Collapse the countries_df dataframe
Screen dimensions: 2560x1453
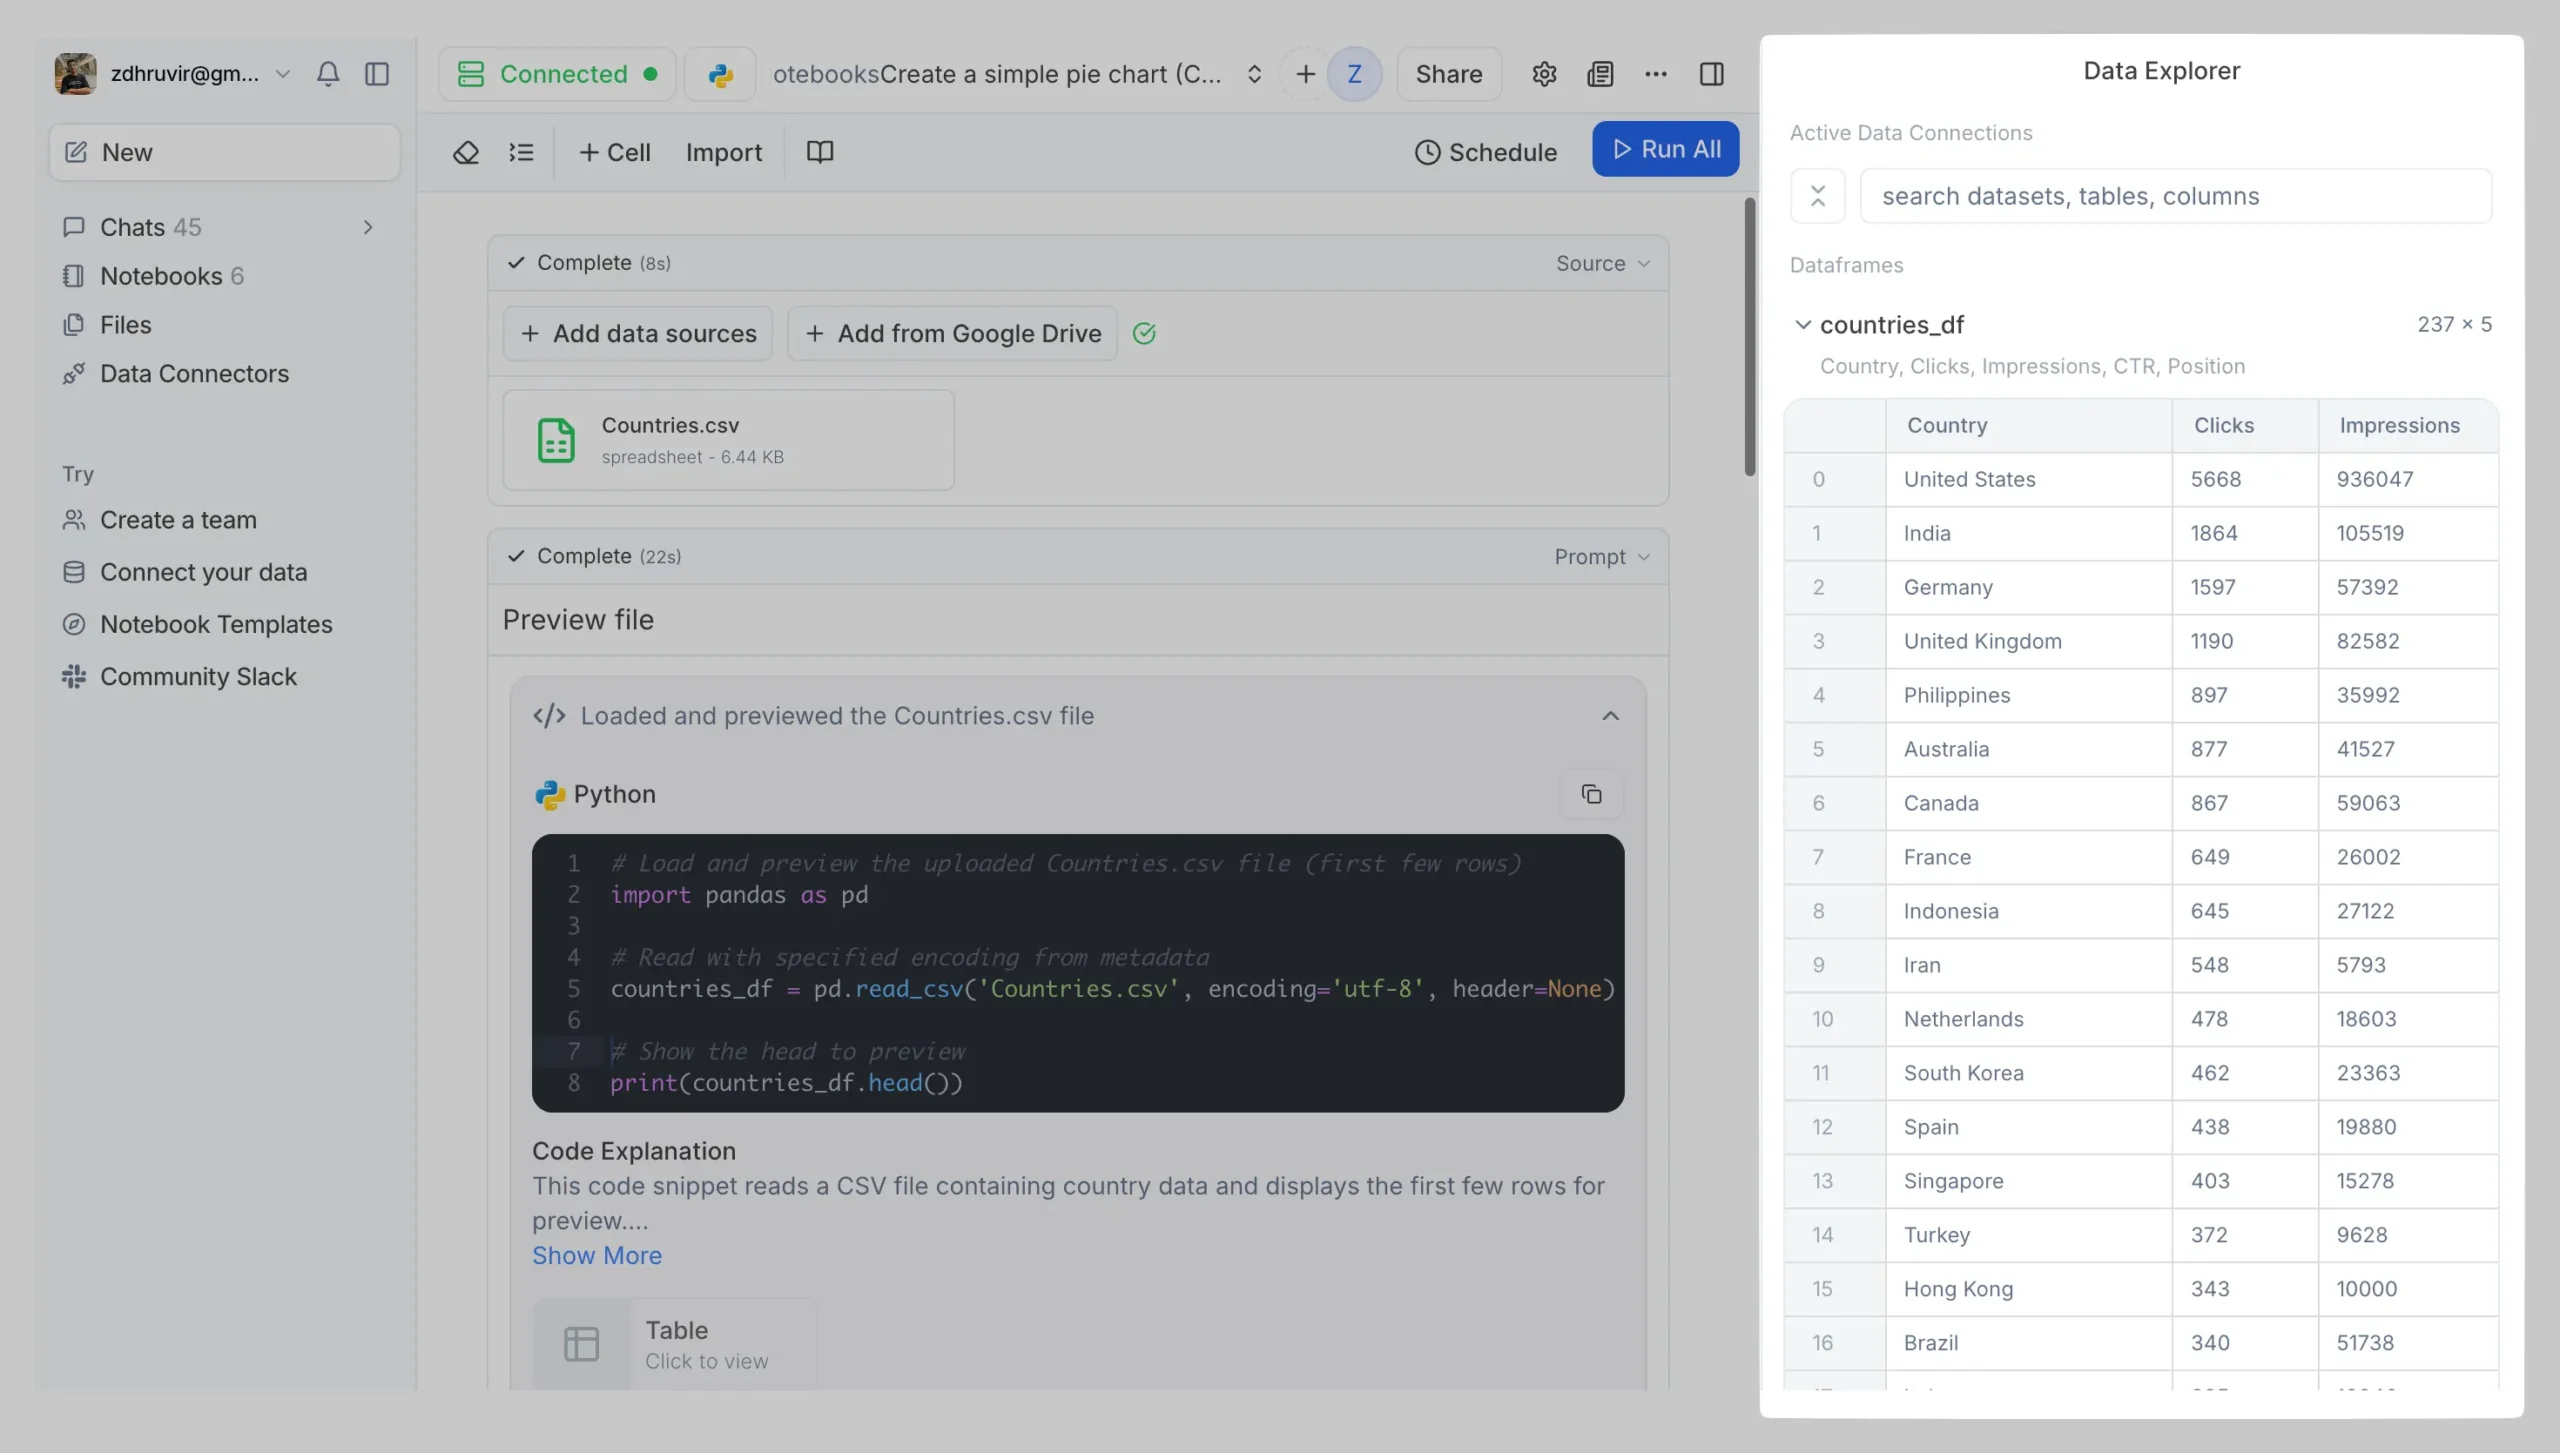pos(1802,325)
